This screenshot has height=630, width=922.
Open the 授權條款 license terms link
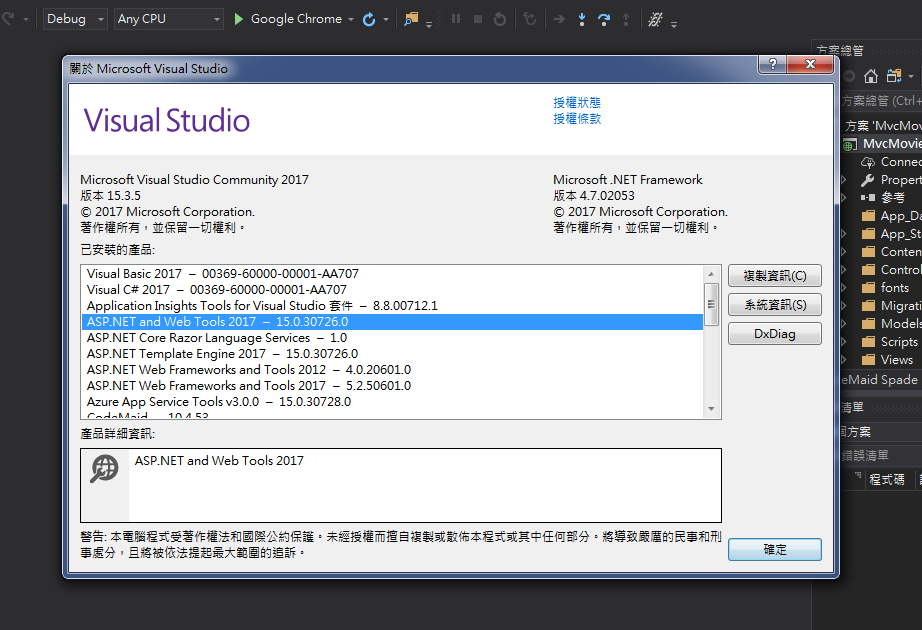point(577,118)
